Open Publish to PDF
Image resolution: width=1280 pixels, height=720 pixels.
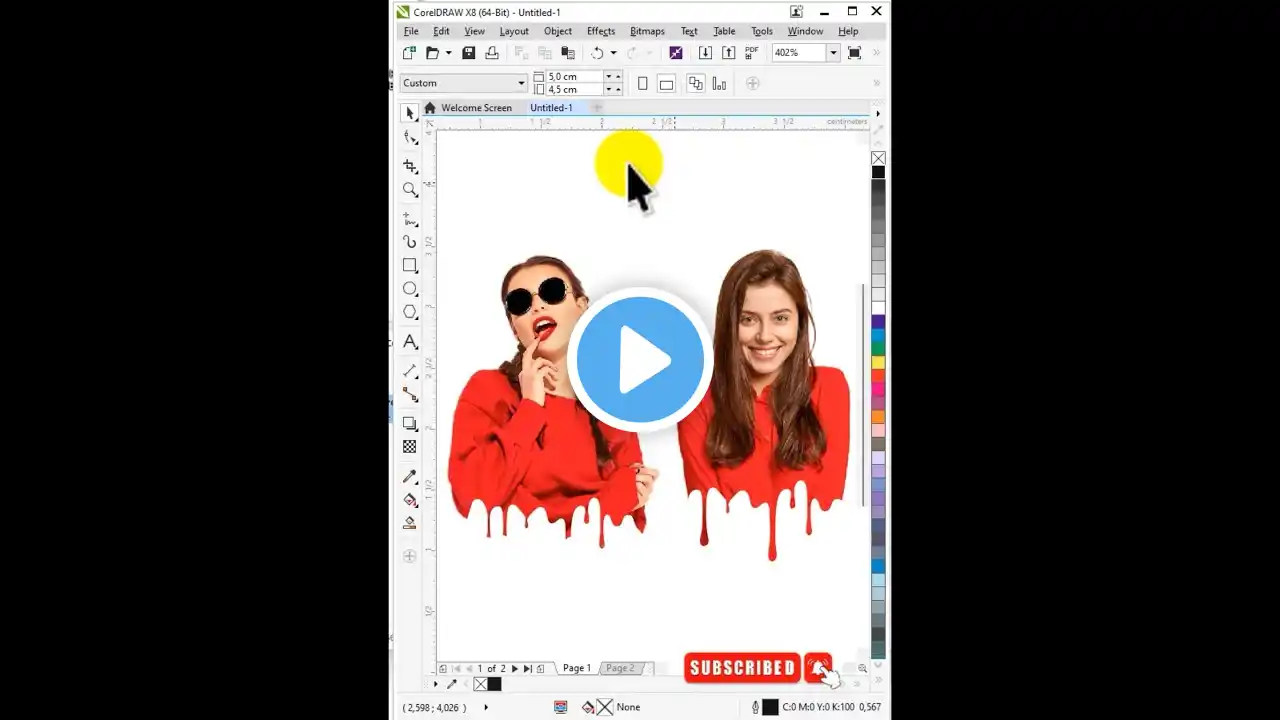[751, 52]
